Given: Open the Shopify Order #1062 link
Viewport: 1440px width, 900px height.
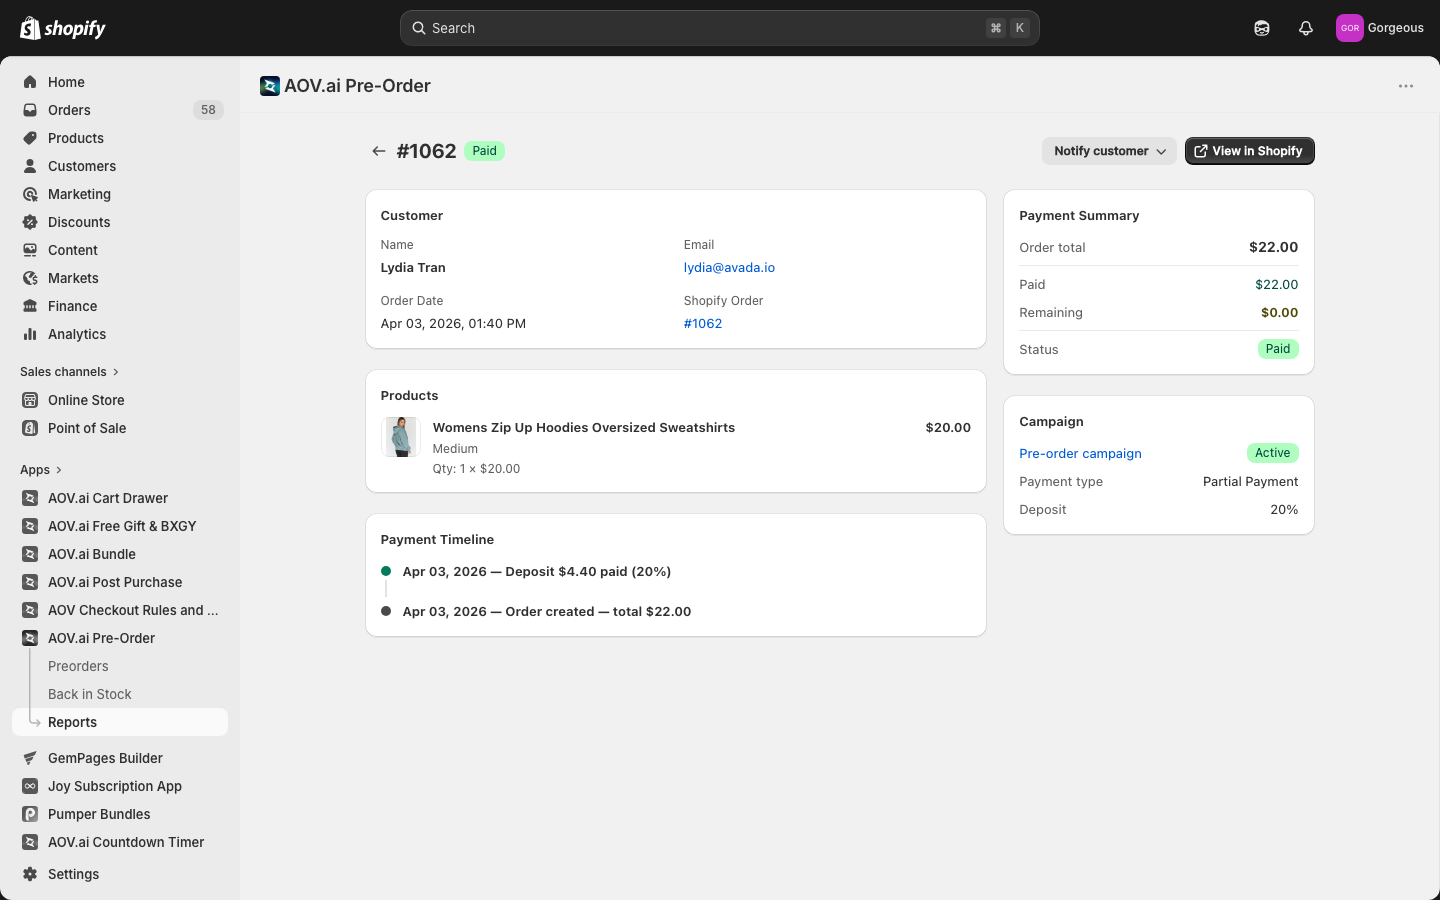Looking at the screenshot, I should point(703,323).
